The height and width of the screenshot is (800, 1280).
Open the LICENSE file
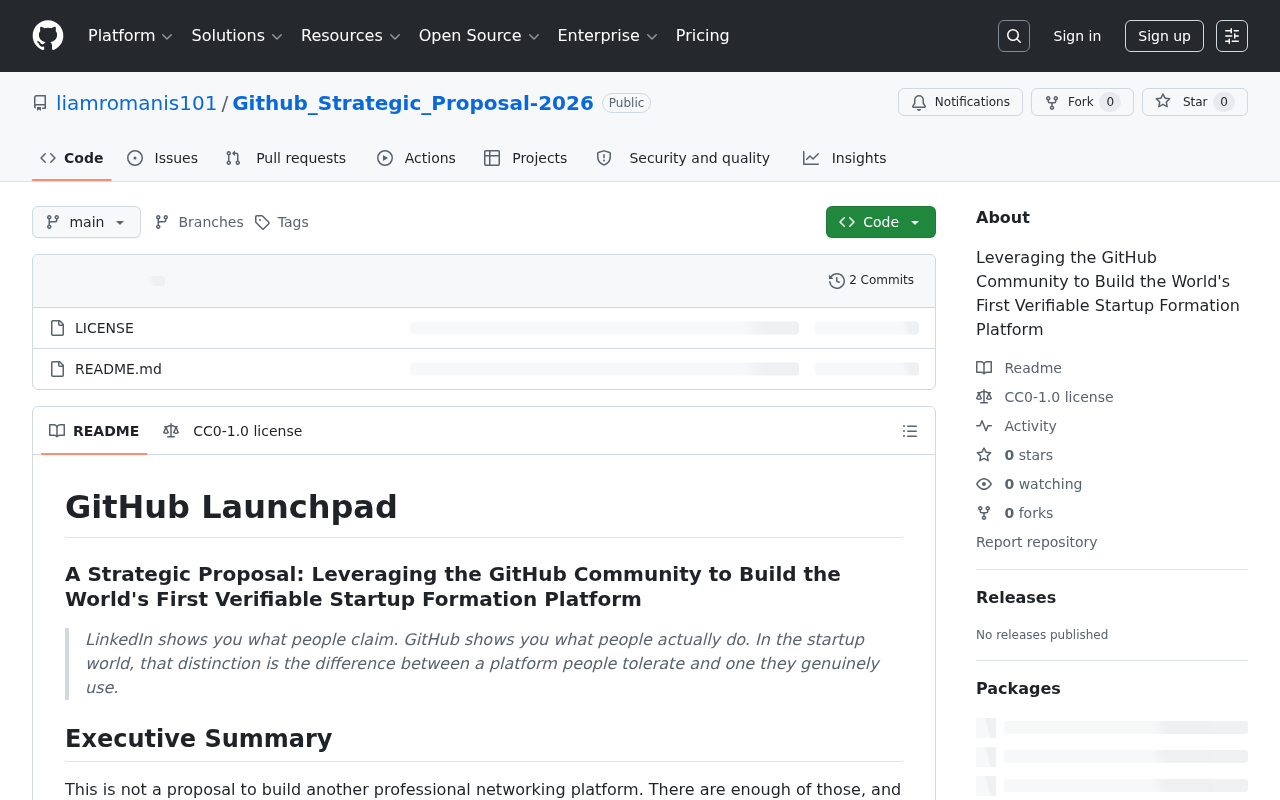pos(104,328)
